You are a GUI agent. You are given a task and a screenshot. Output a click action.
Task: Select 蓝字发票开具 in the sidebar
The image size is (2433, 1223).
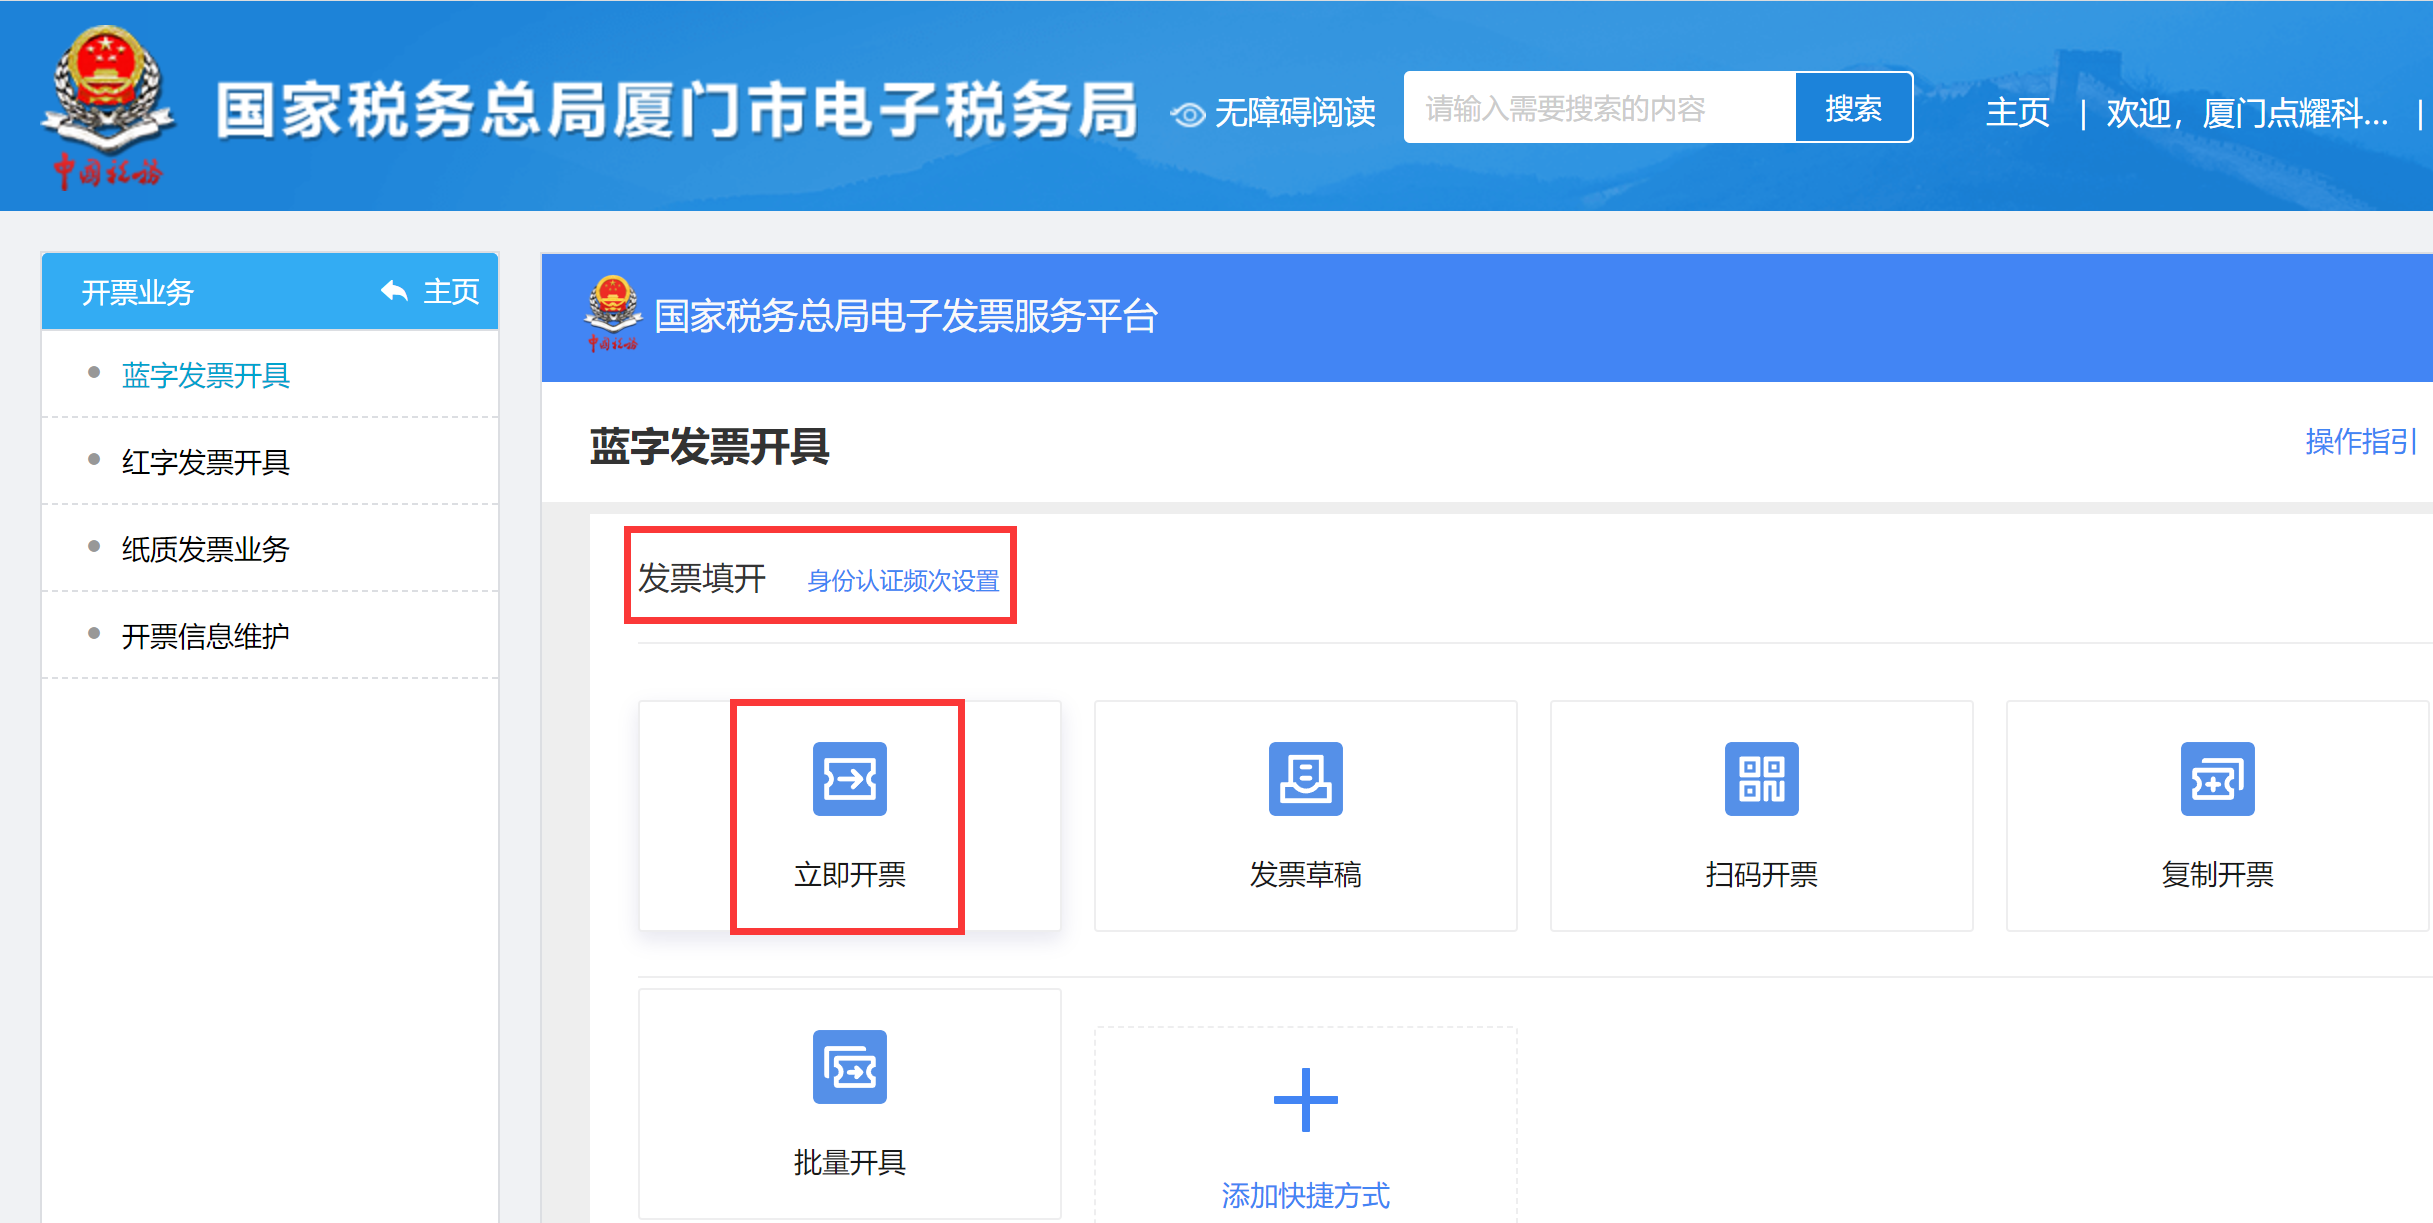click(x=205, y=375)
